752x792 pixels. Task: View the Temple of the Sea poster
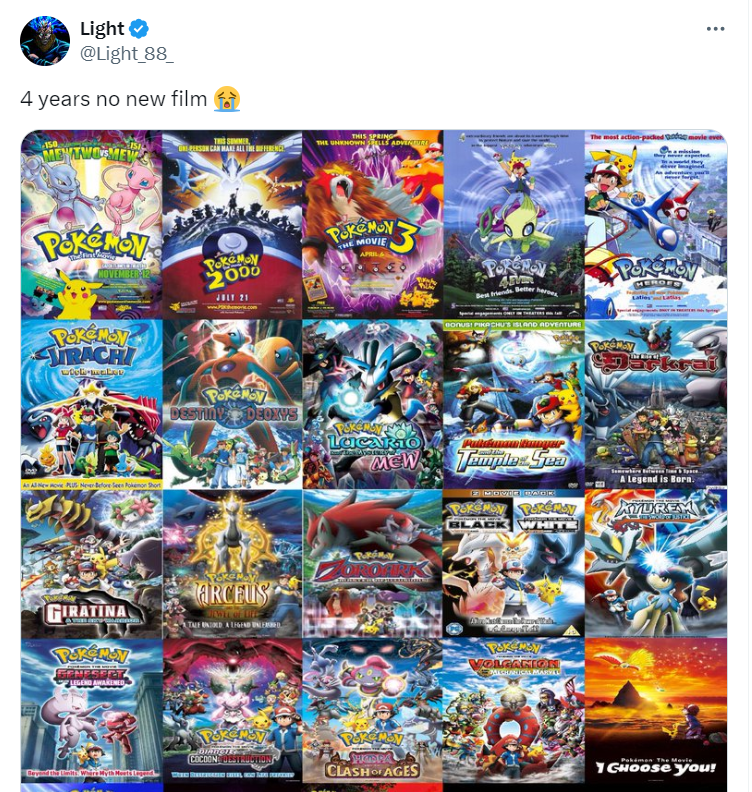pos(514,404)
